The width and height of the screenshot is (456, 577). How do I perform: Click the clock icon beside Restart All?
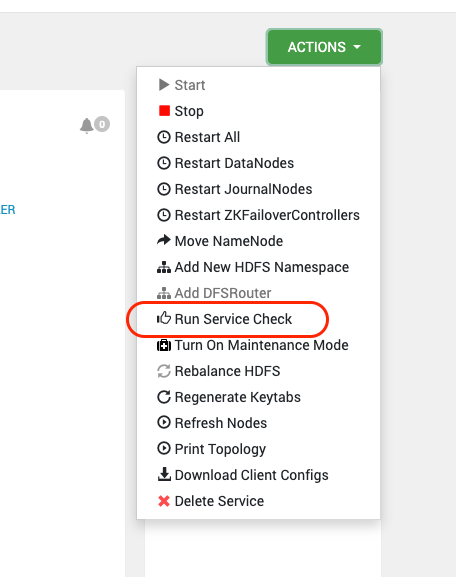click(164, 137)
